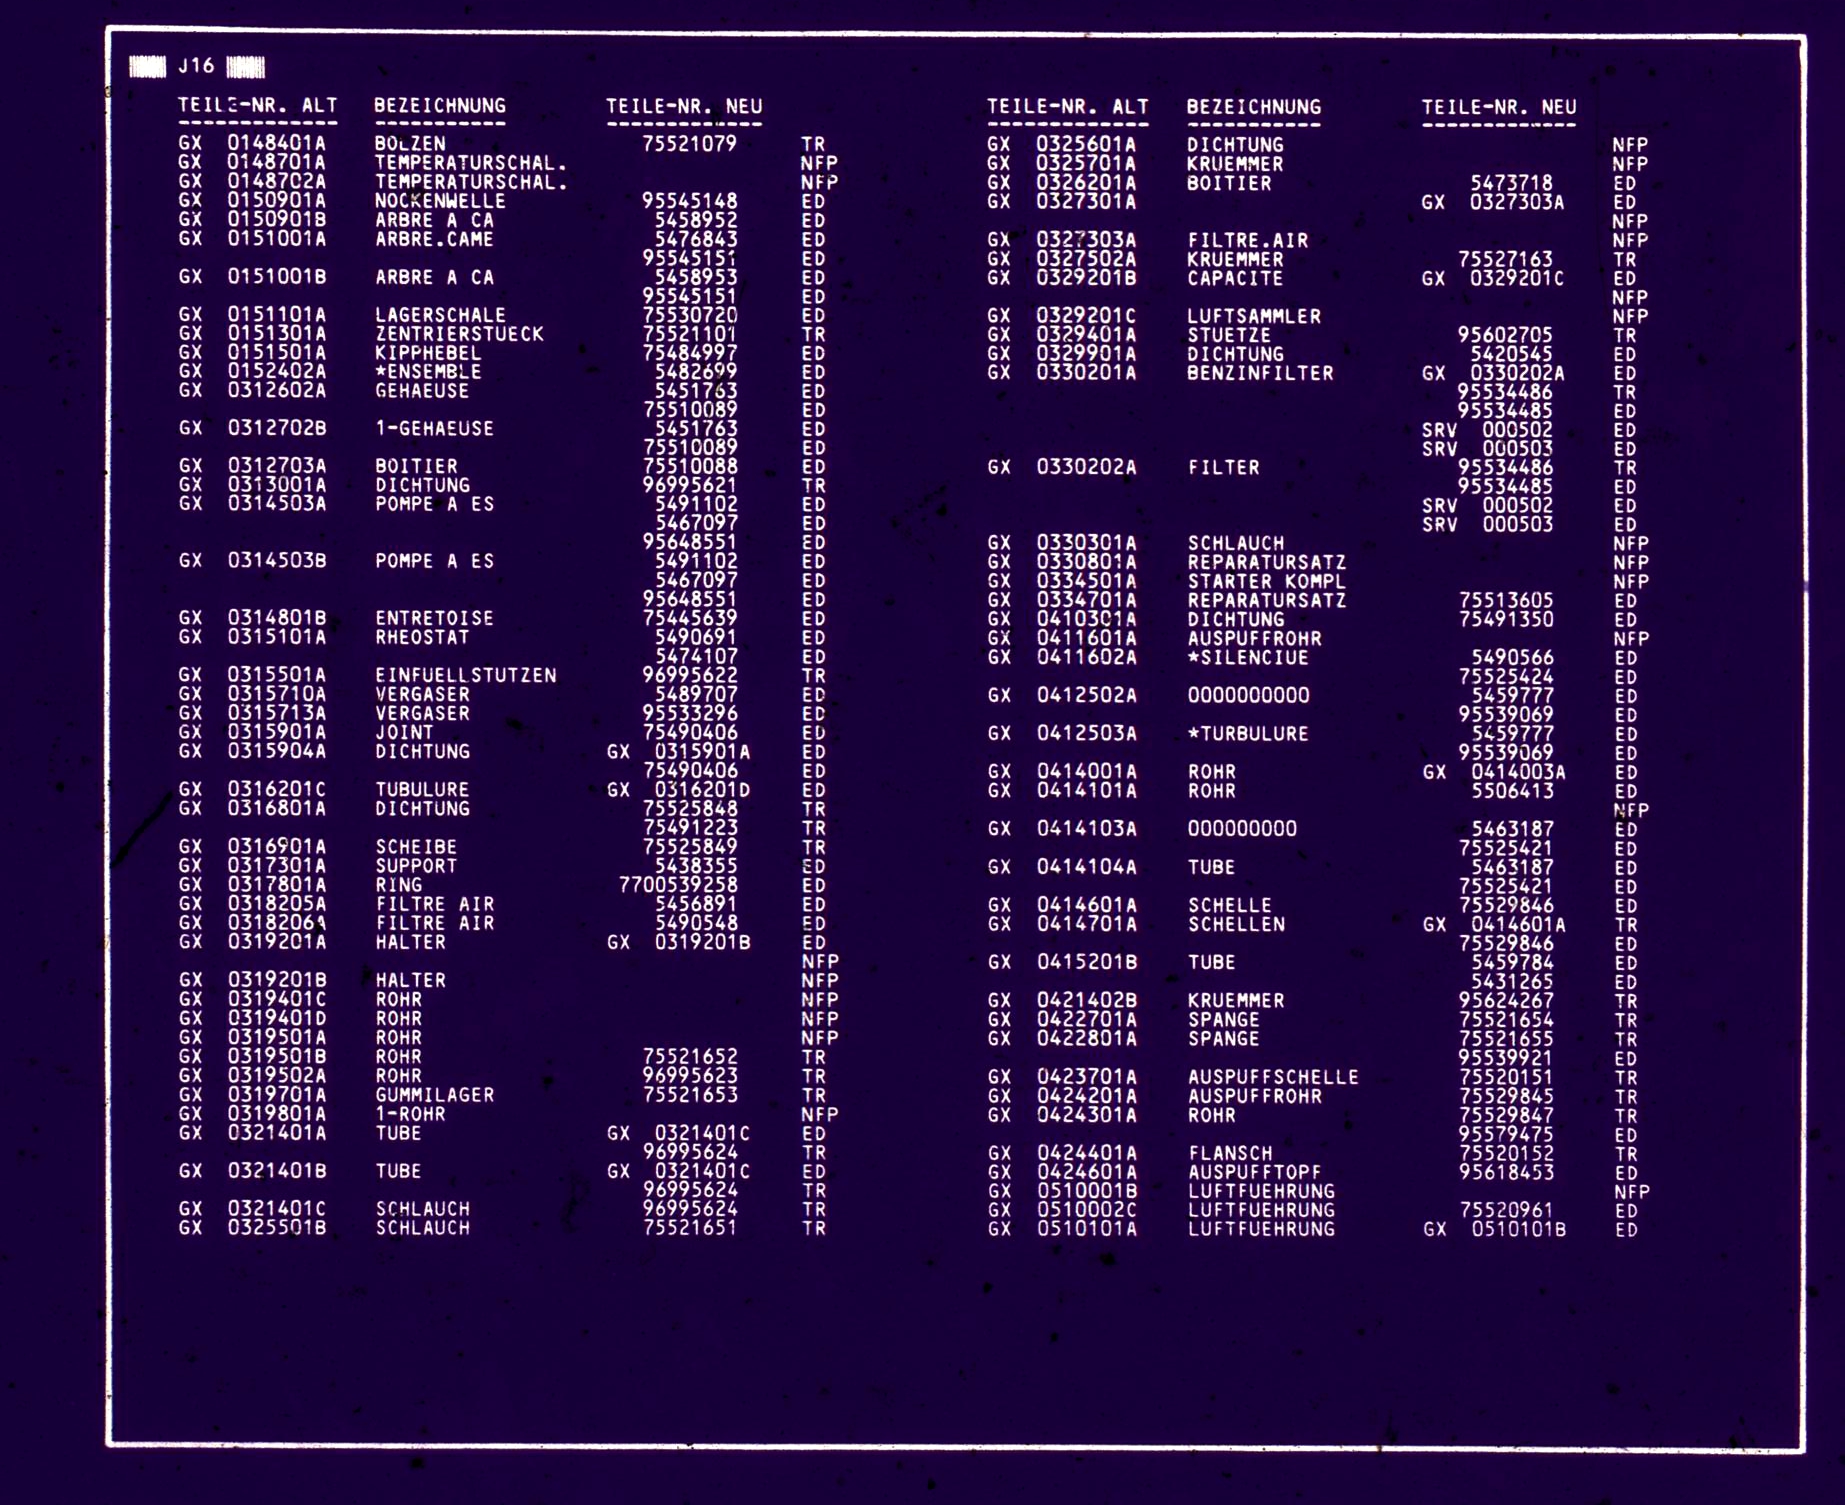Select the RING description
Viewport: 1845px width, 1505px height.
[398, 884]
